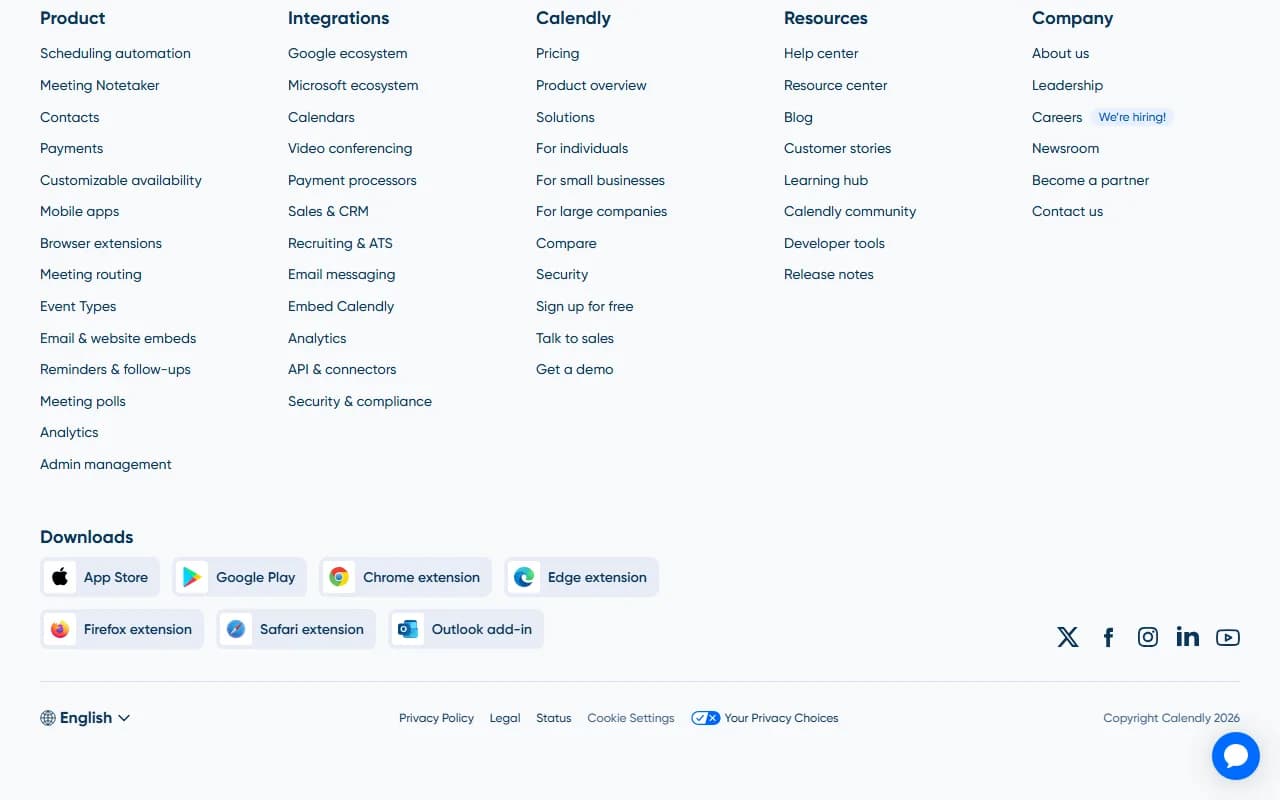1280x800 pixels.
Task: Open Customer stories link
Action: pos(837,148)
